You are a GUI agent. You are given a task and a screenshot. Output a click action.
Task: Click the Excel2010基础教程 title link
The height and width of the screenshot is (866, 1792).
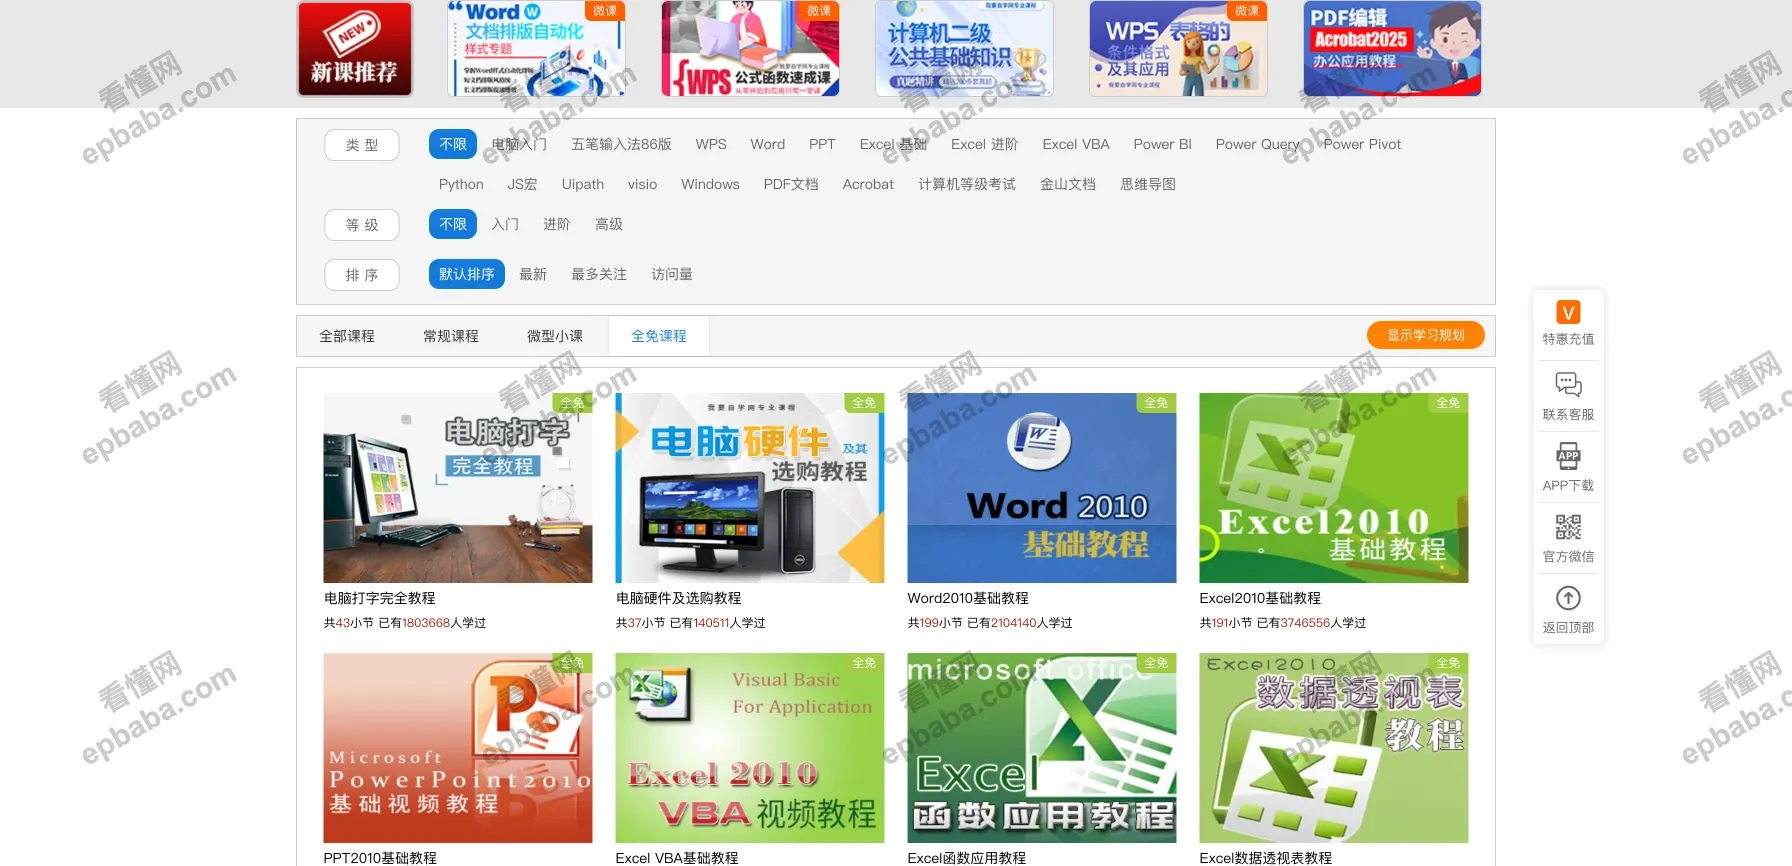coord(1260,598)
